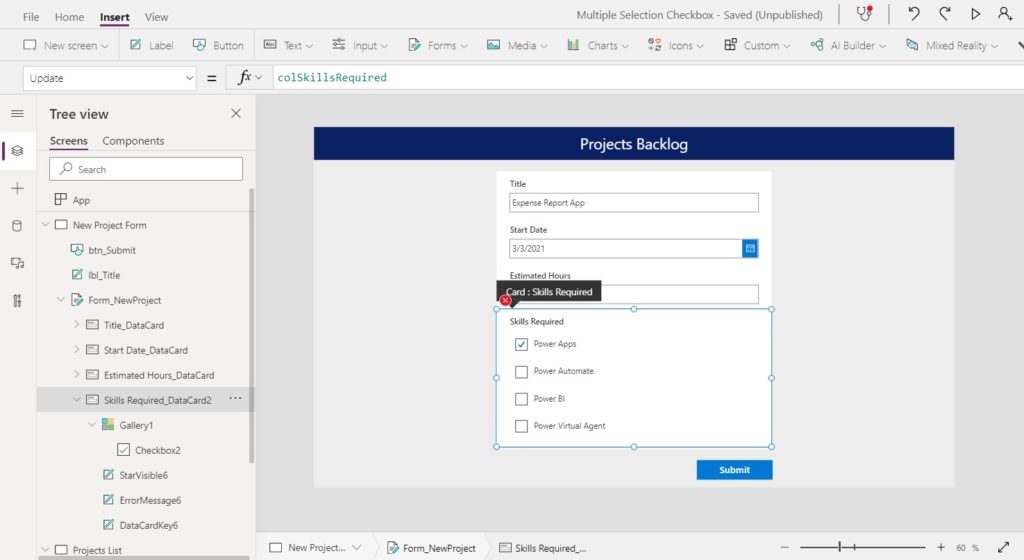The height and width of the screenshot is (560, 1024).
Task: Open the View menu
Action: [x=156, y=17]
